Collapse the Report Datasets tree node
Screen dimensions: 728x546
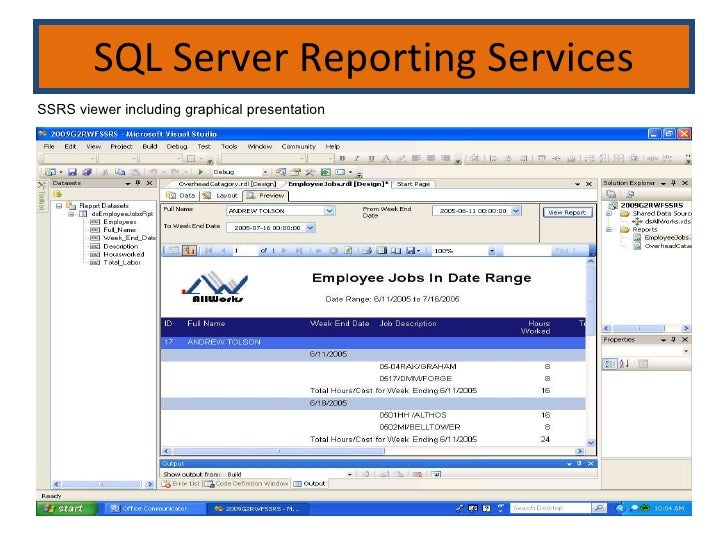point(59,206)
